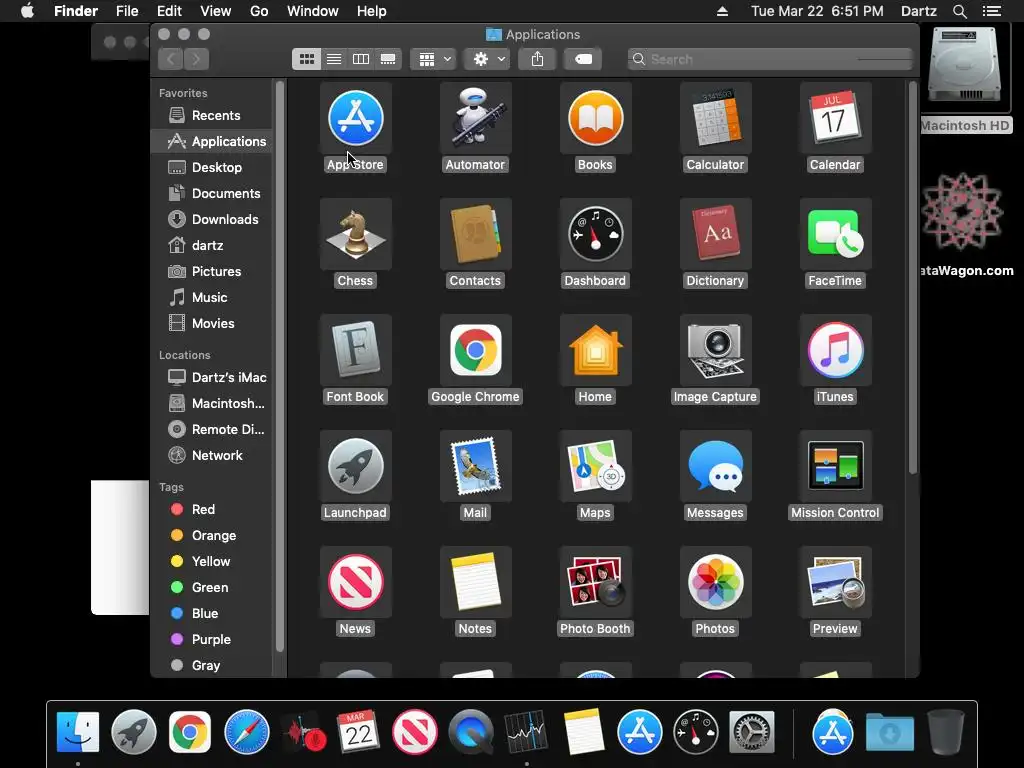Switch to list view in toolbar
The height and width of the screenshot is (768, 1024).
coord(334,59)
